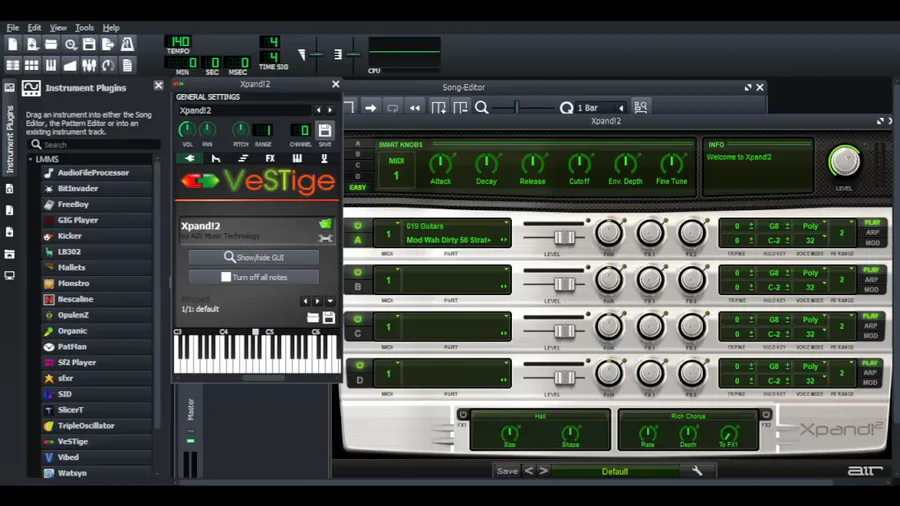Screen dimensions: 900x506
Task: Click the envelope/LFO tab icon in VeSTige
Action: click(x=216, y=158)
